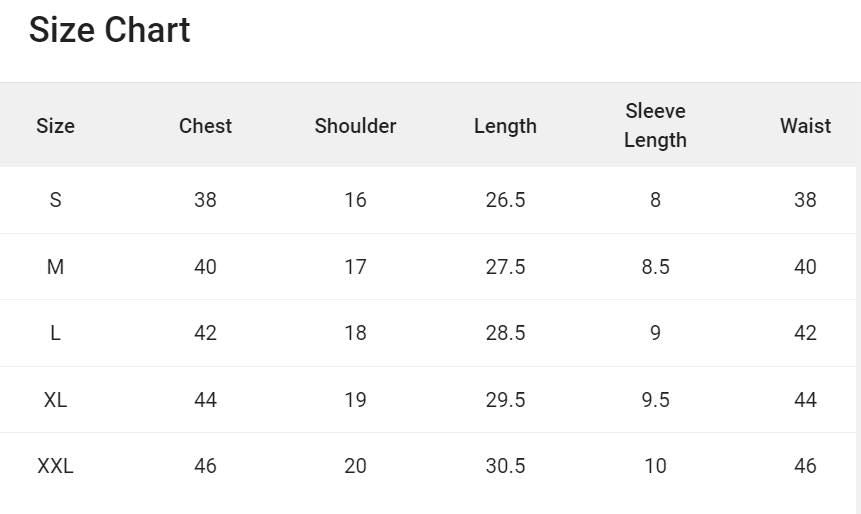Click the Size column header
The width and height of the screenshot is (861, 514).
55,126
